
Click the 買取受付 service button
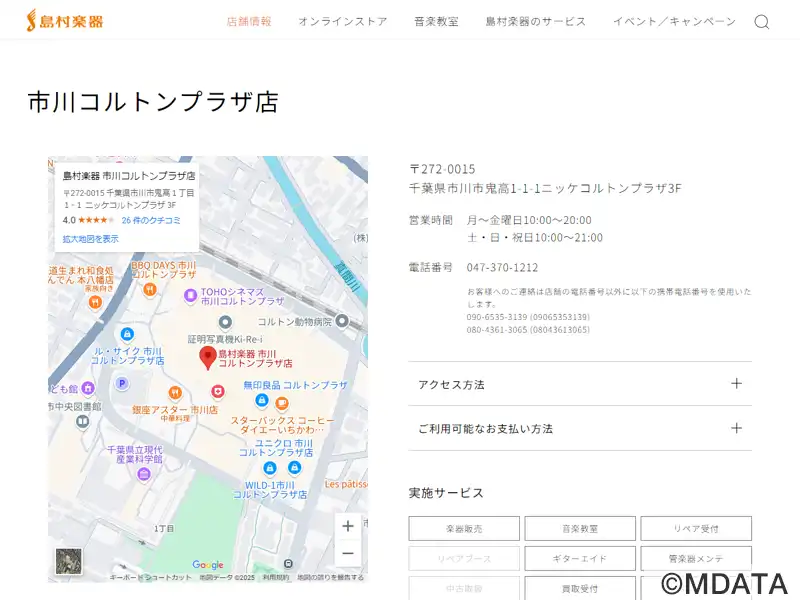click(580, 588)
